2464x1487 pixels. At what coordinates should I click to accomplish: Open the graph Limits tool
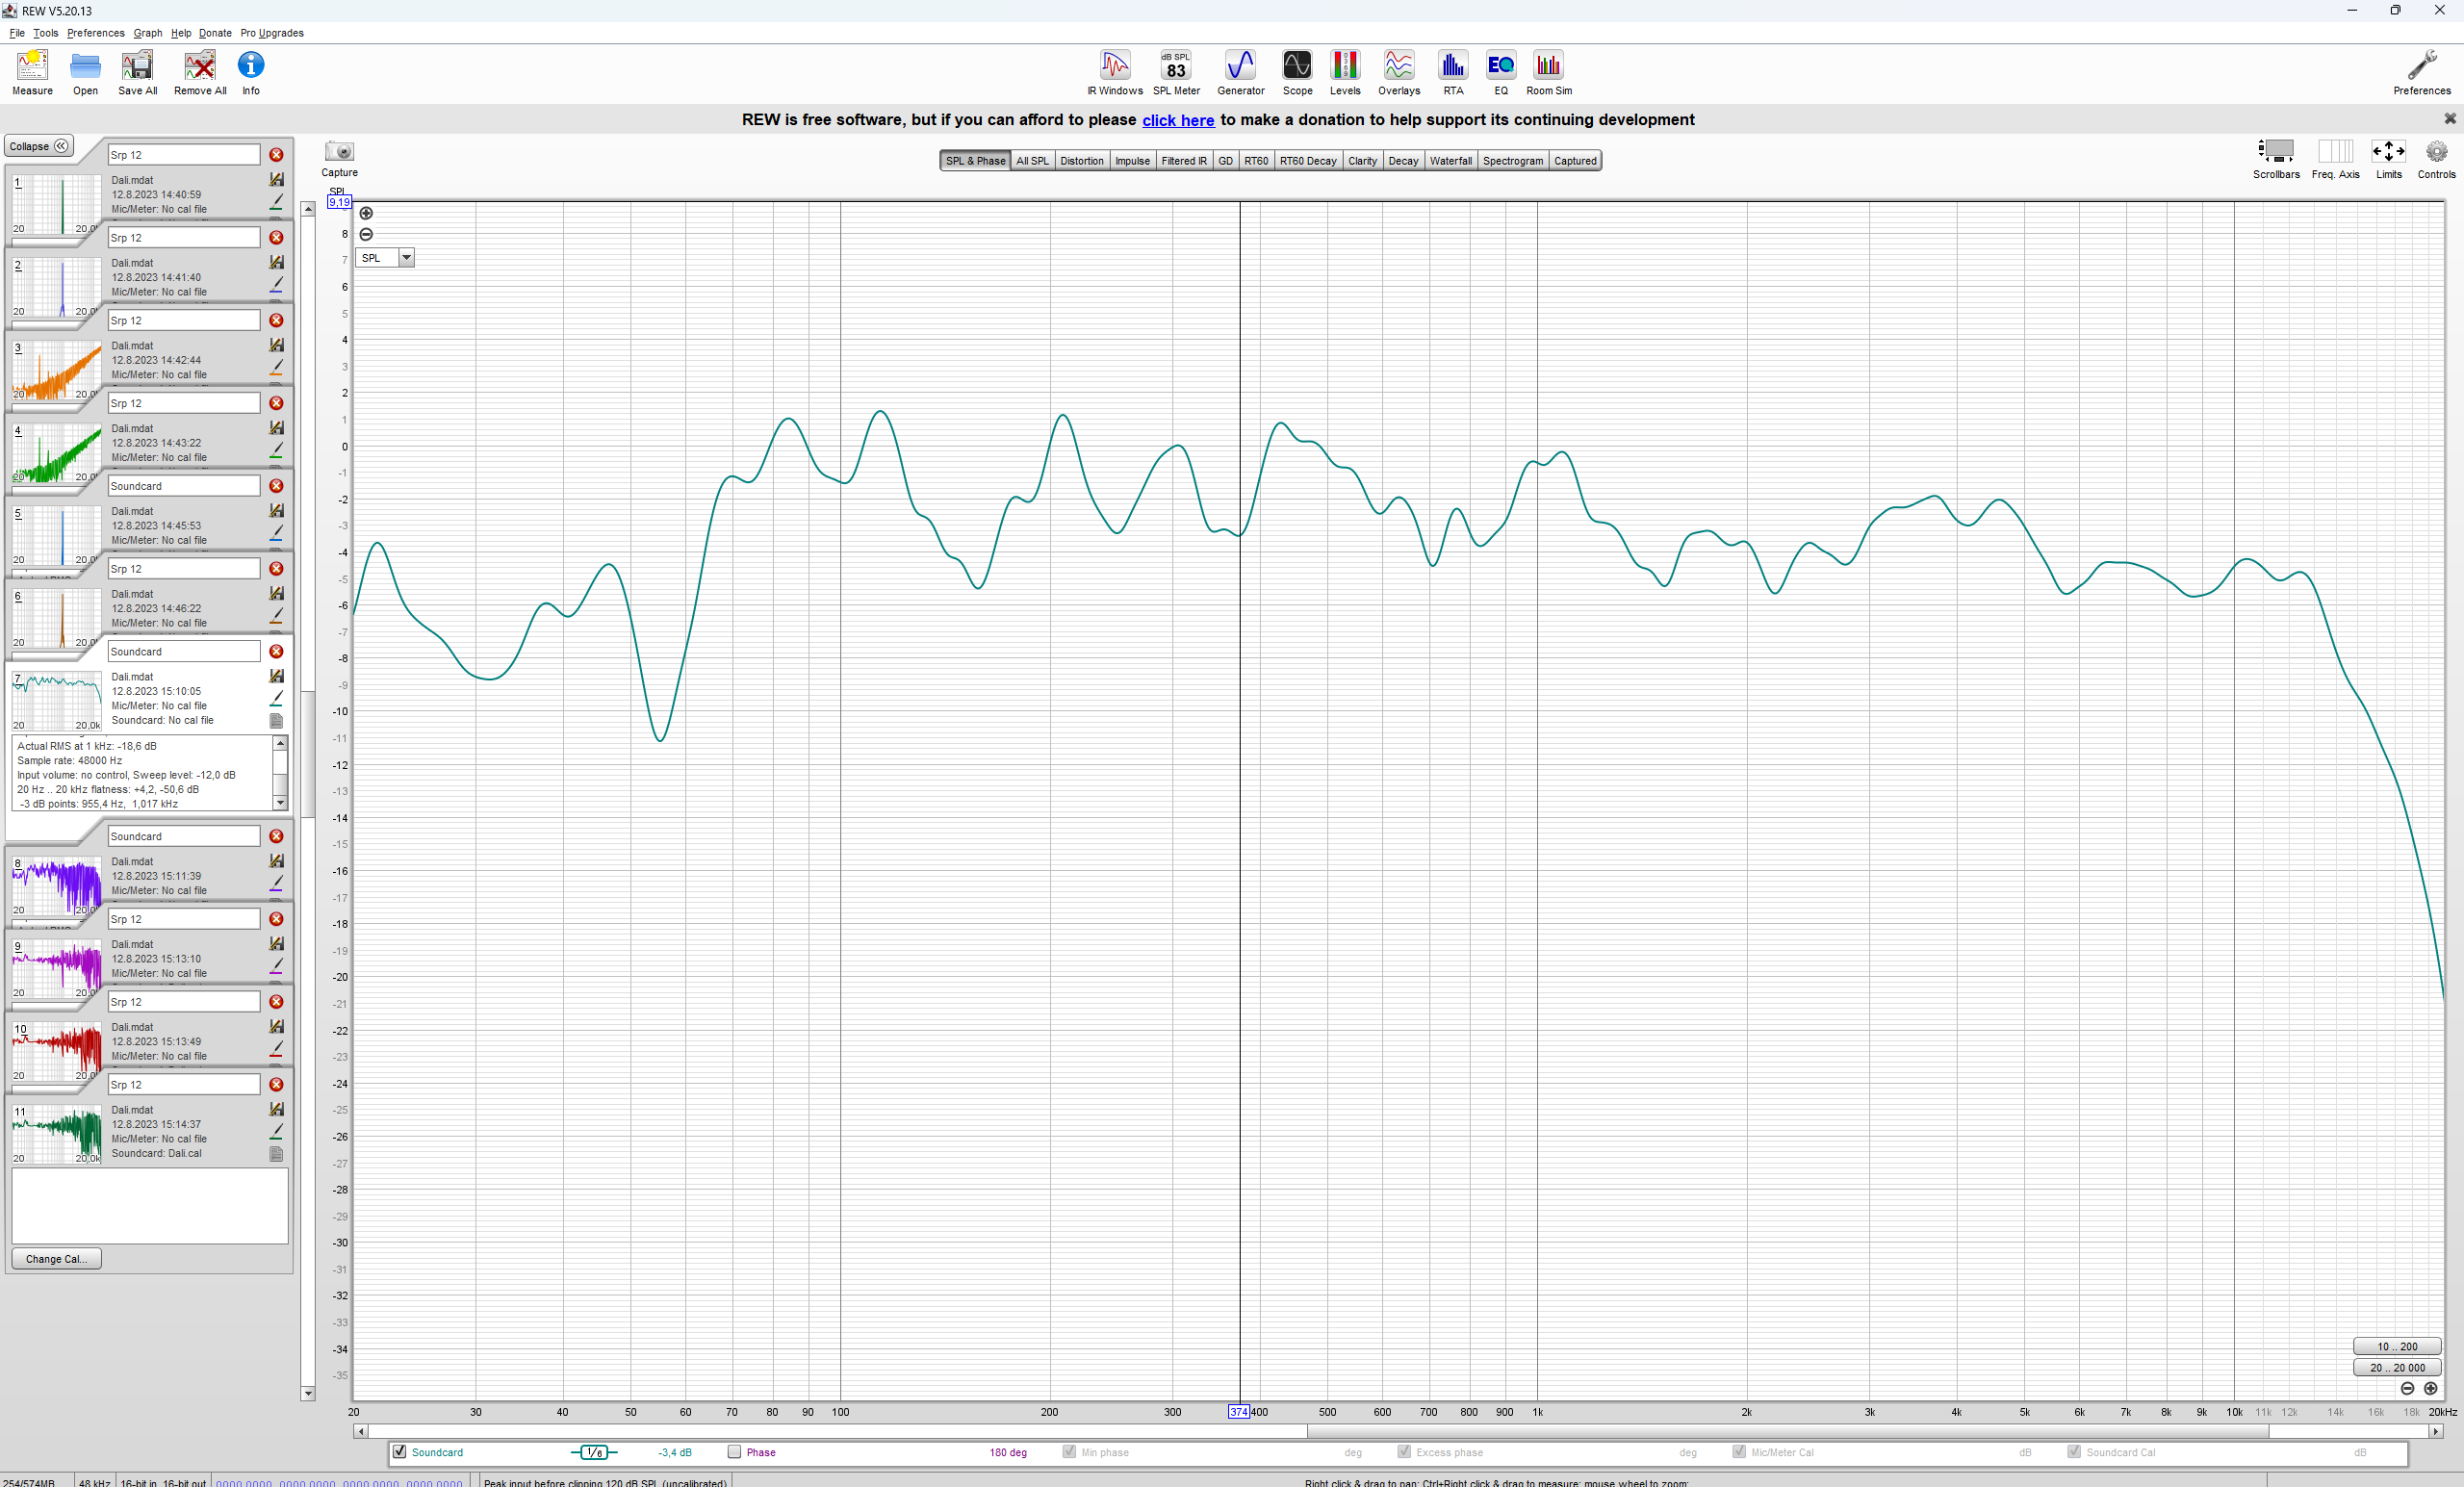pos(2388,152)
